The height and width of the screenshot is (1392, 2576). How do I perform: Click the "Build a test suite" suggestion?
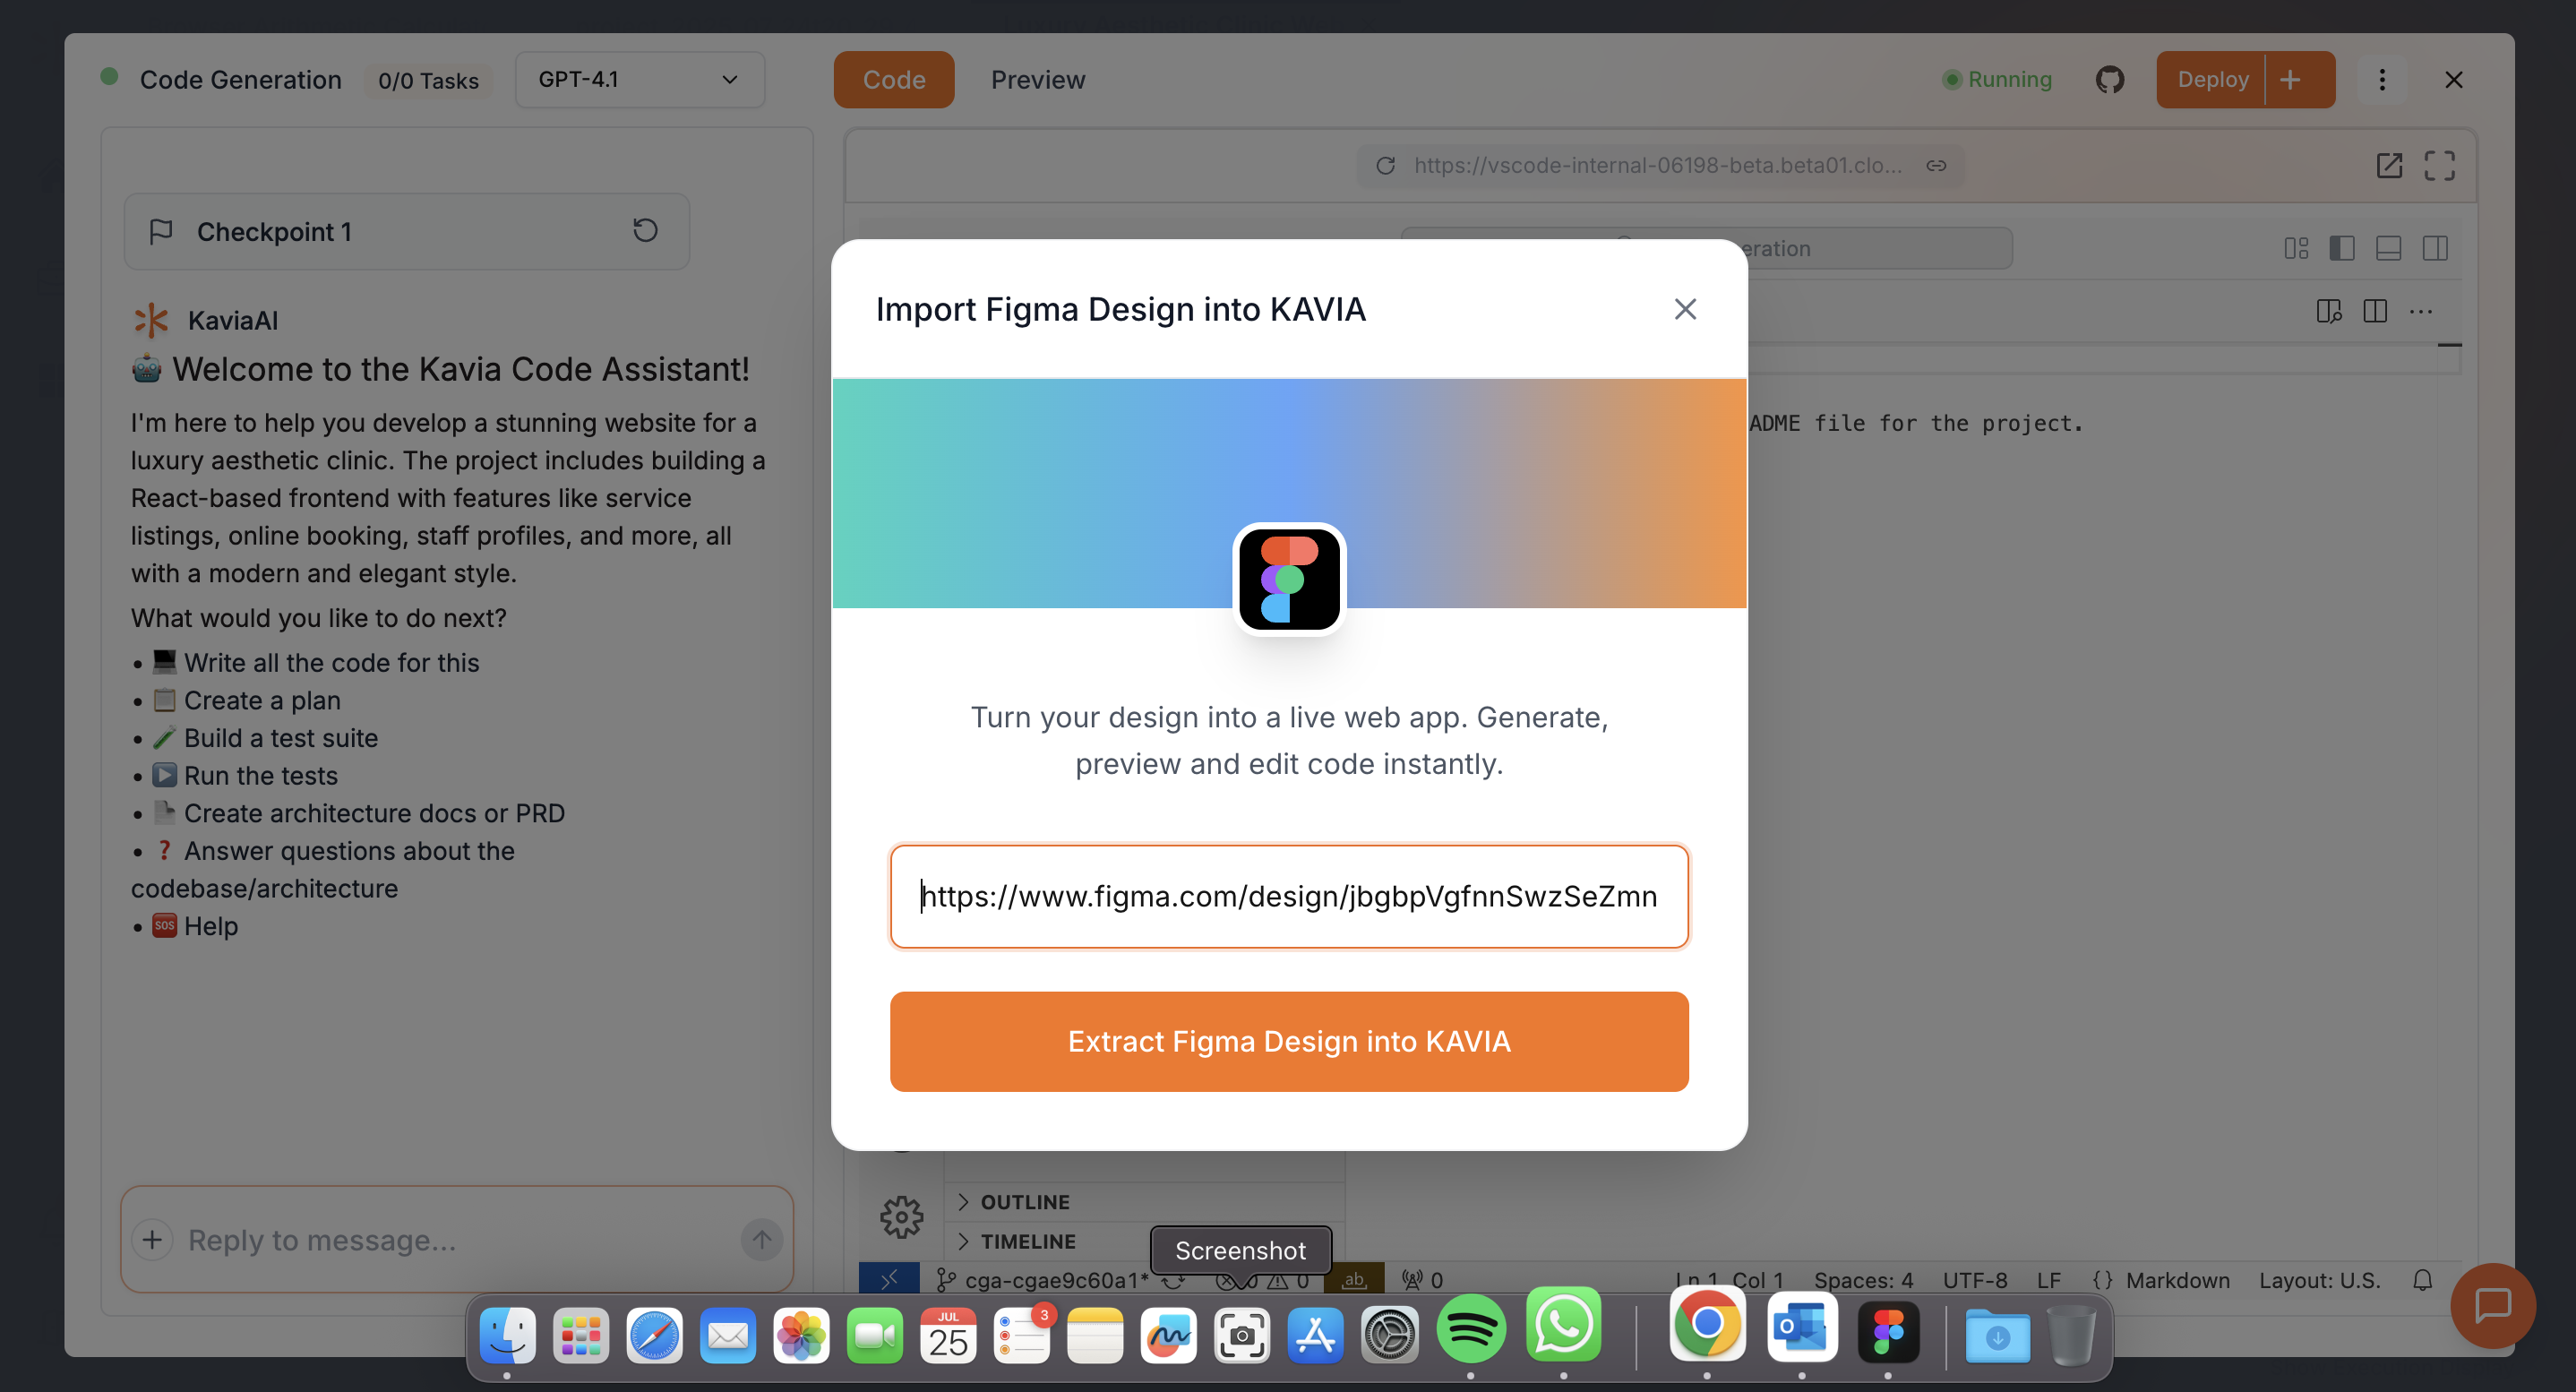pyautogui.click(x=281, y=738)
